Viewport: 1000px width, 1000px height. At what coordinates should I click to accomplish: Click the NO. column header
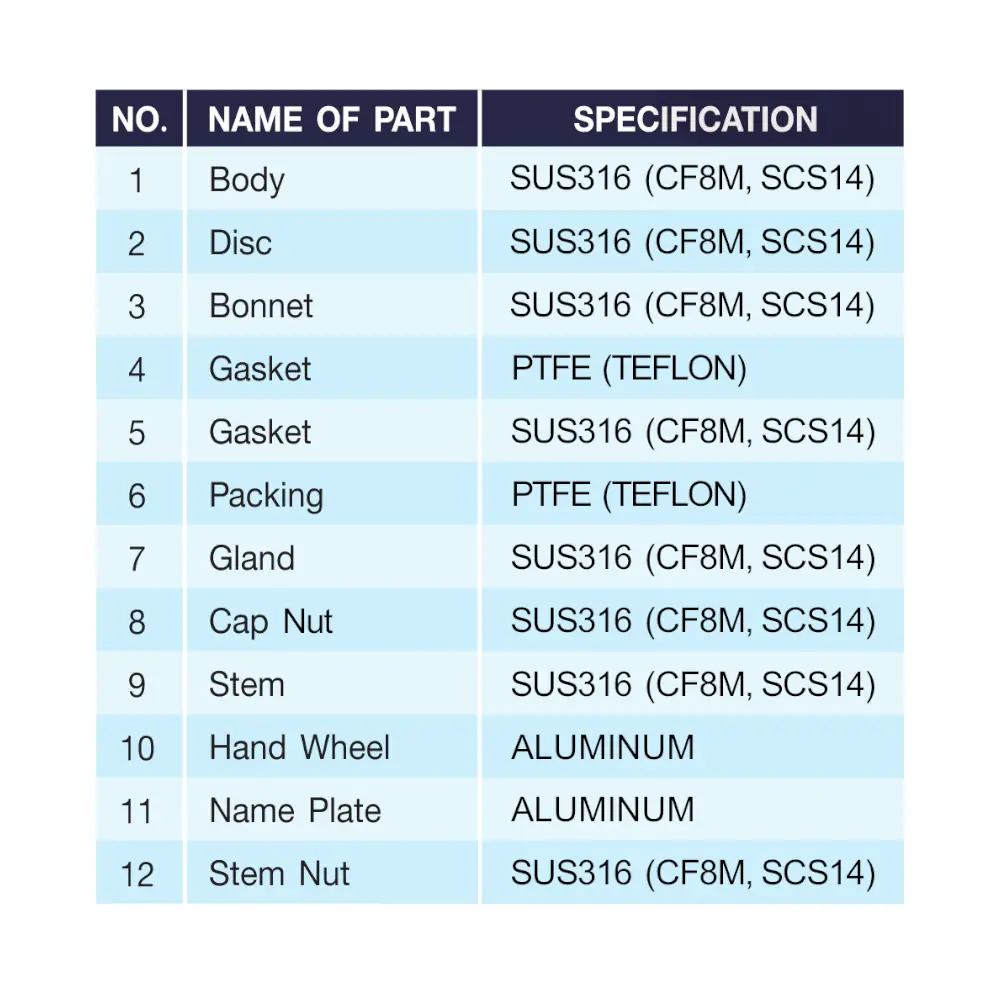pyautogui.click(x=140, y=119)
